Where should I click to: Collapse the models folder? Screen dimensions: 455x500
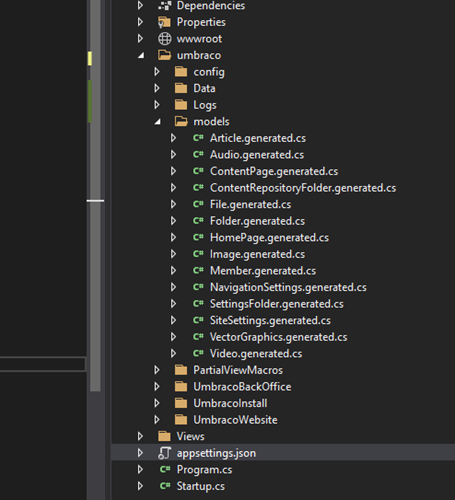(158, 122)
